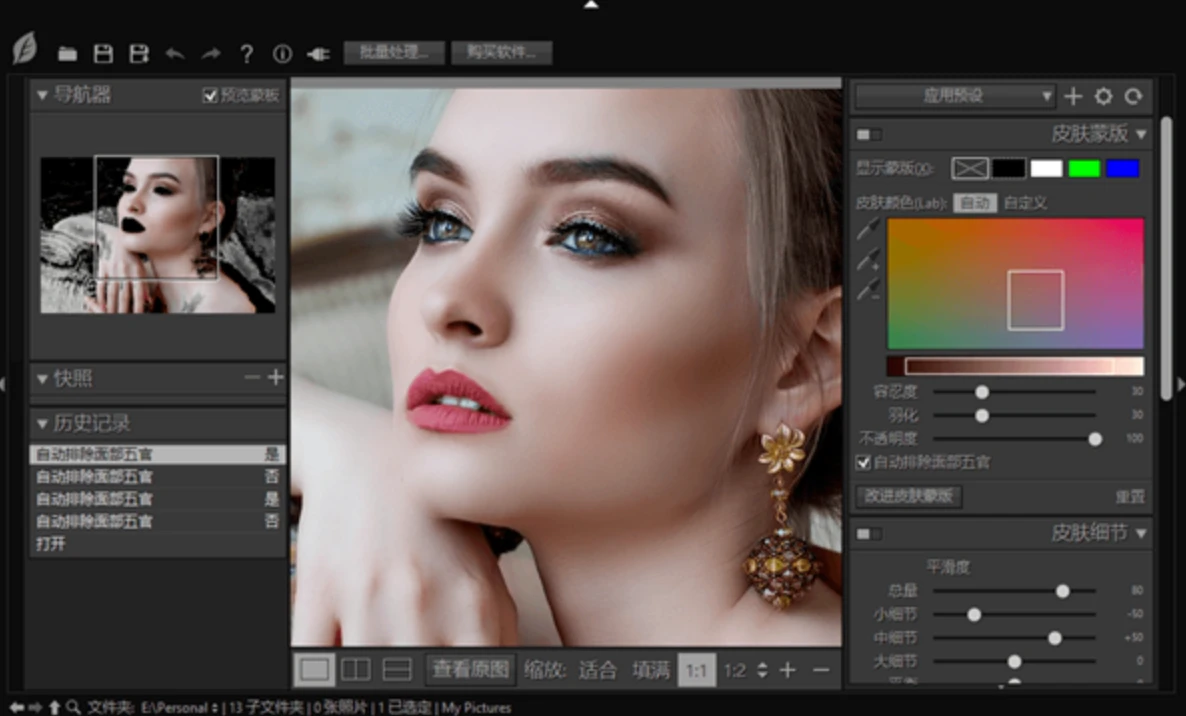Image resolution: width=1186 pixels, height=716 pixels.
Task: Click the 改进皮肤蒙版 button
Action: coord(907,496)
